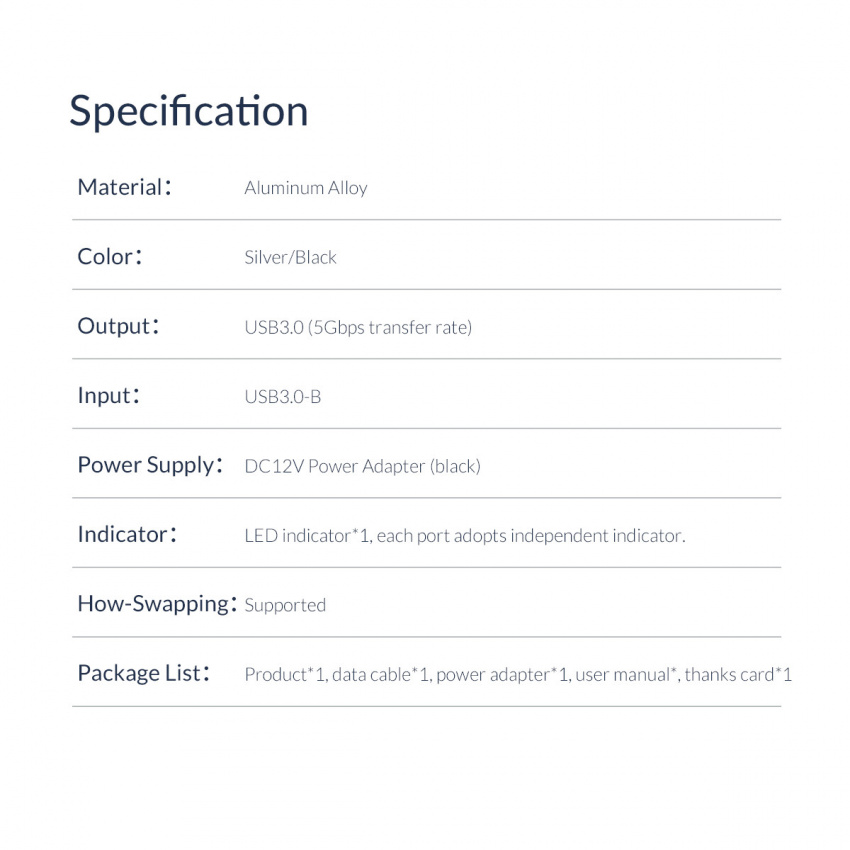Click the Aluminum Alloy value
The width and height of the screenshot is (850, 850).
point(306,188)
